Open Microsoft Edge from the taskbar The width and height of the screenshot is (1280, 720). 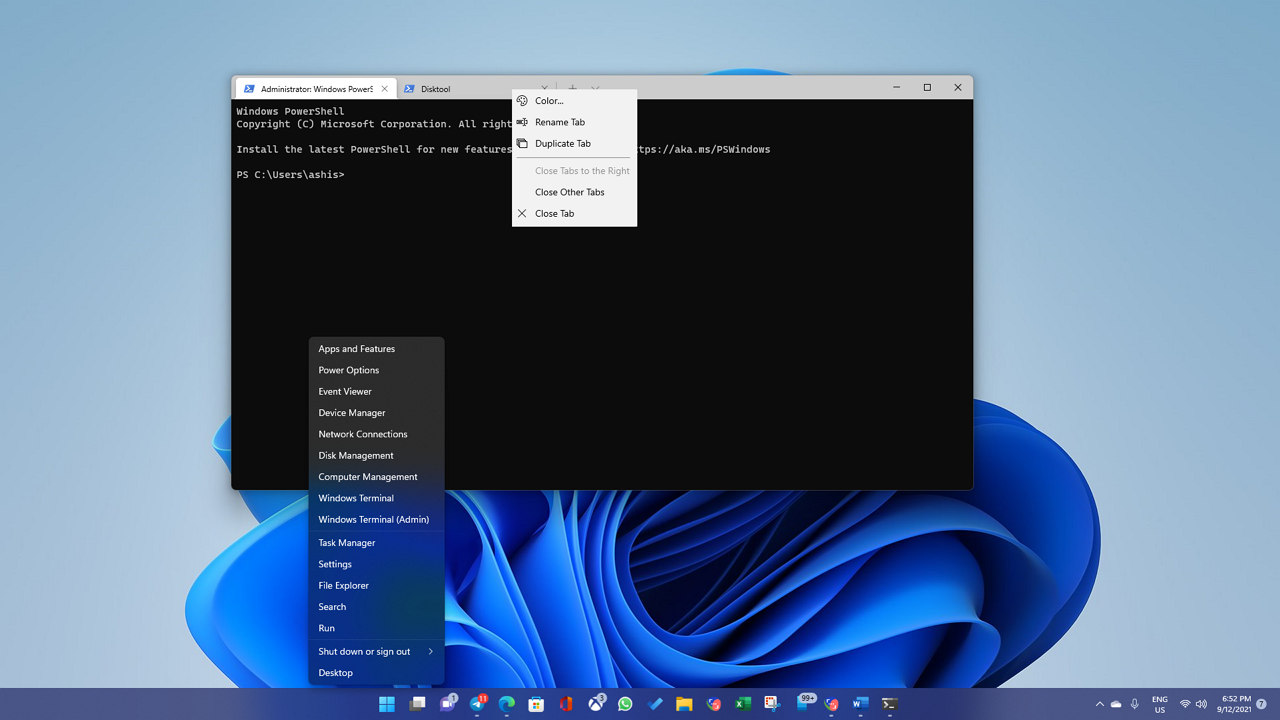click(x=507, y=704)
